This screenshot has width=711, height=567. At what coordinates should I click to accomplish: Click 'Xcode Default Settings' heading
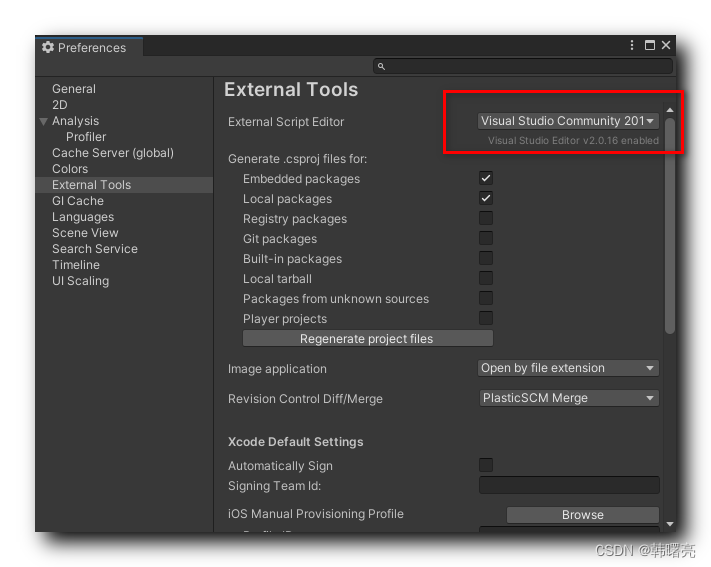coord(296,442)
